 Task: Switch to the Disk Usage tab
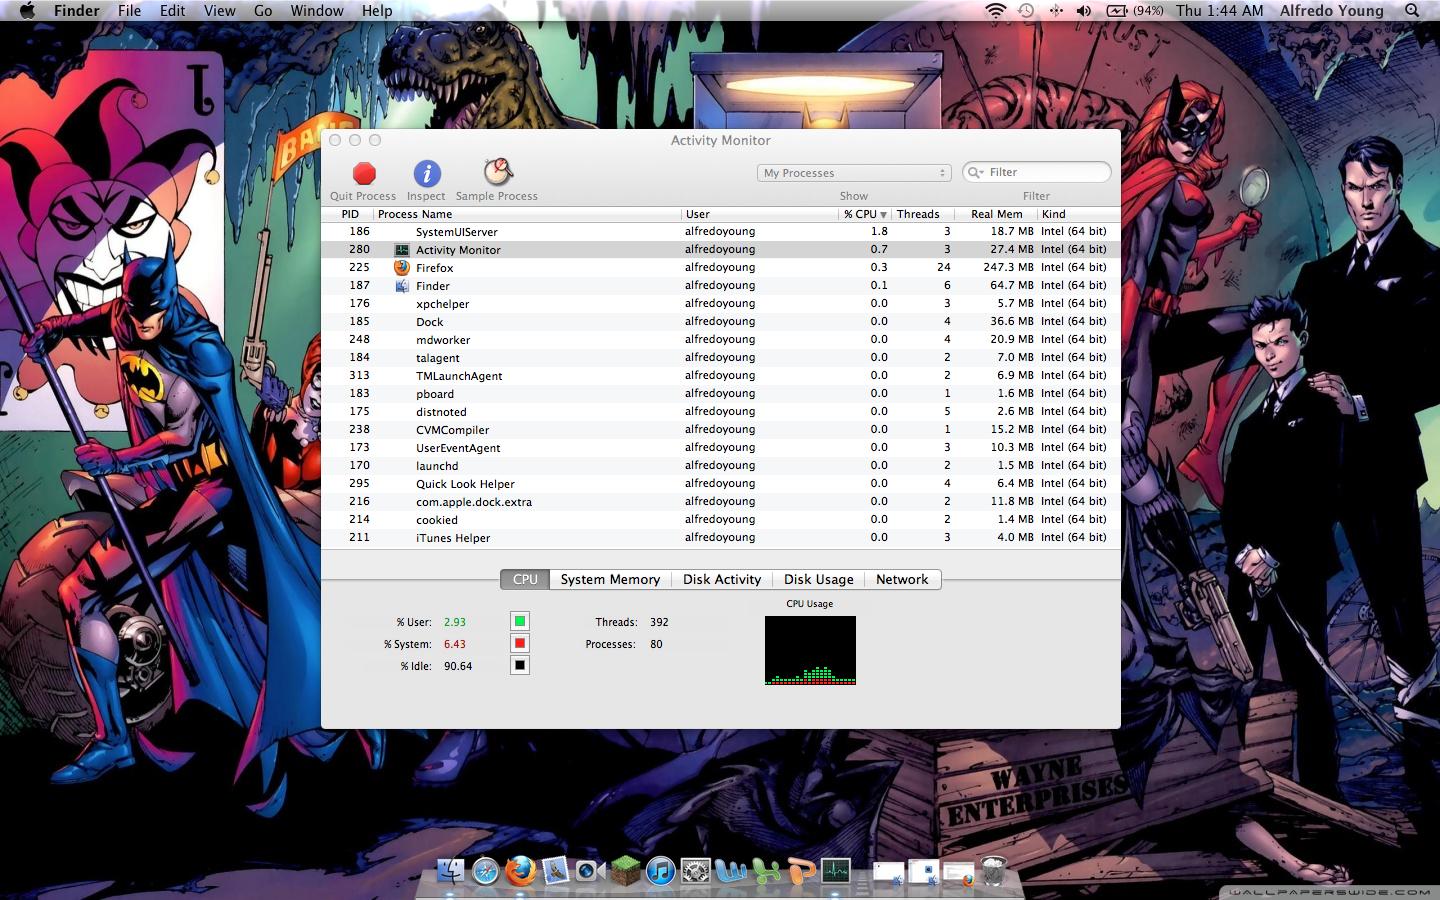(819, 579)
